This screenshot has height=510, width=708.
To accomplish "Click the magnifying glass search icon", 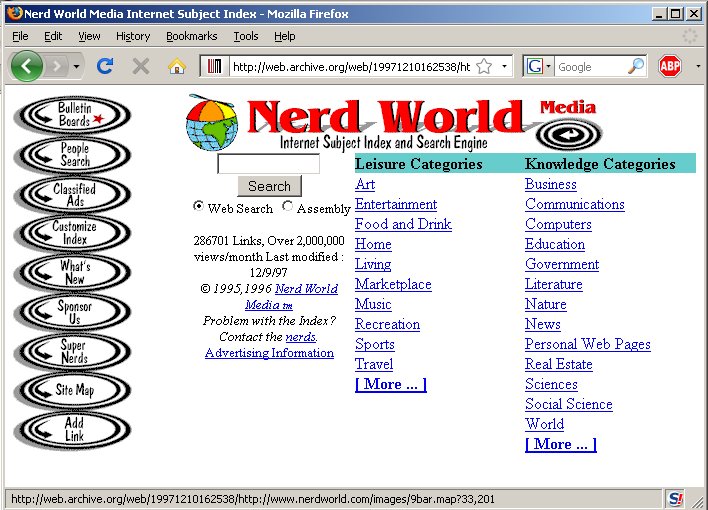I will click(x=636, y=66).
